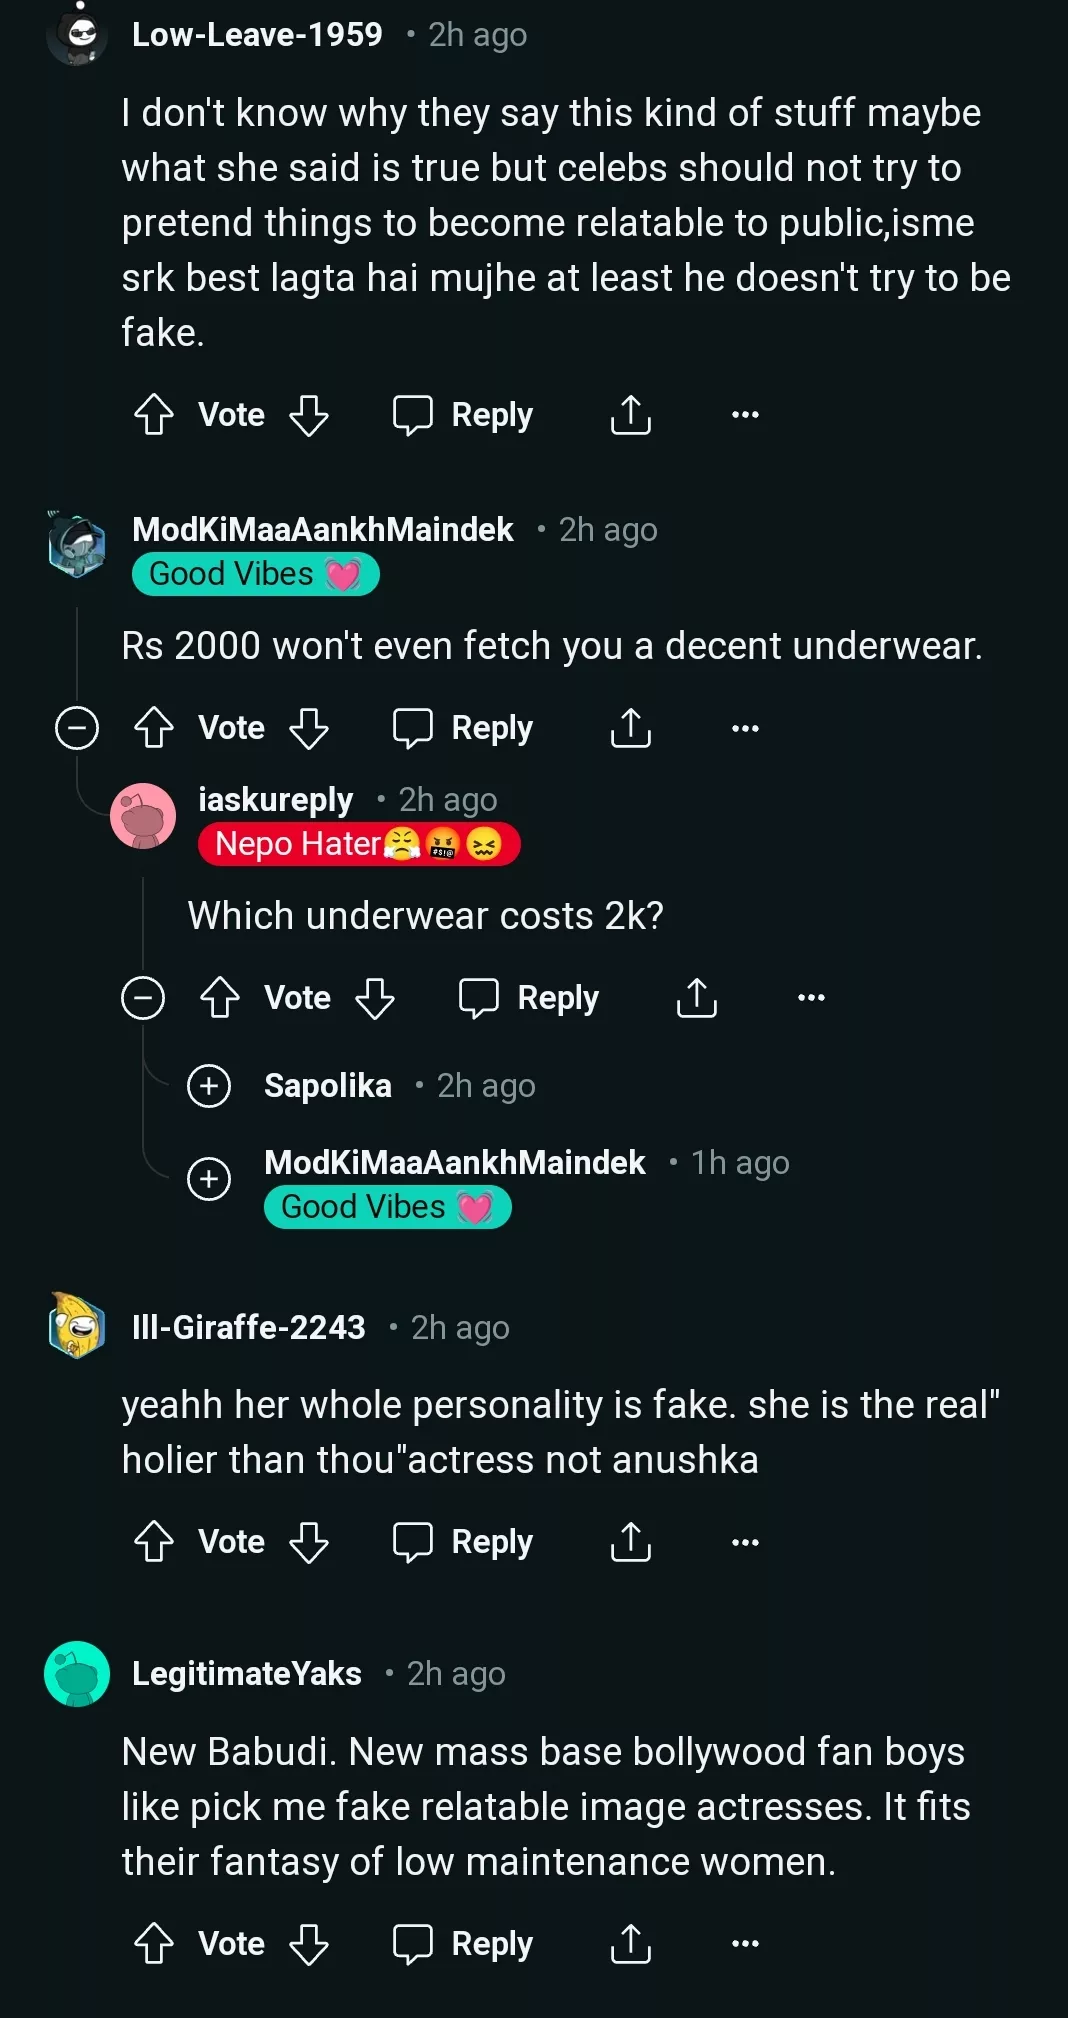Open Ill-Giraffe-2243's username link
Image resolution: width=1068 pixels, height=2018 pixels.
[249, 1328]
